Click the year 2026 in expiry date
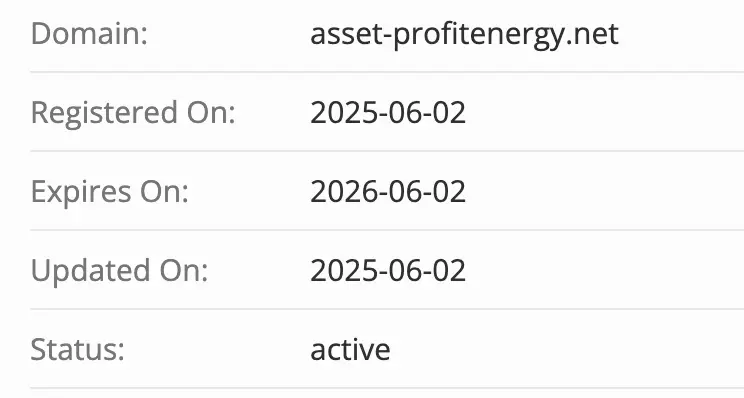 (x=342, y=192)
